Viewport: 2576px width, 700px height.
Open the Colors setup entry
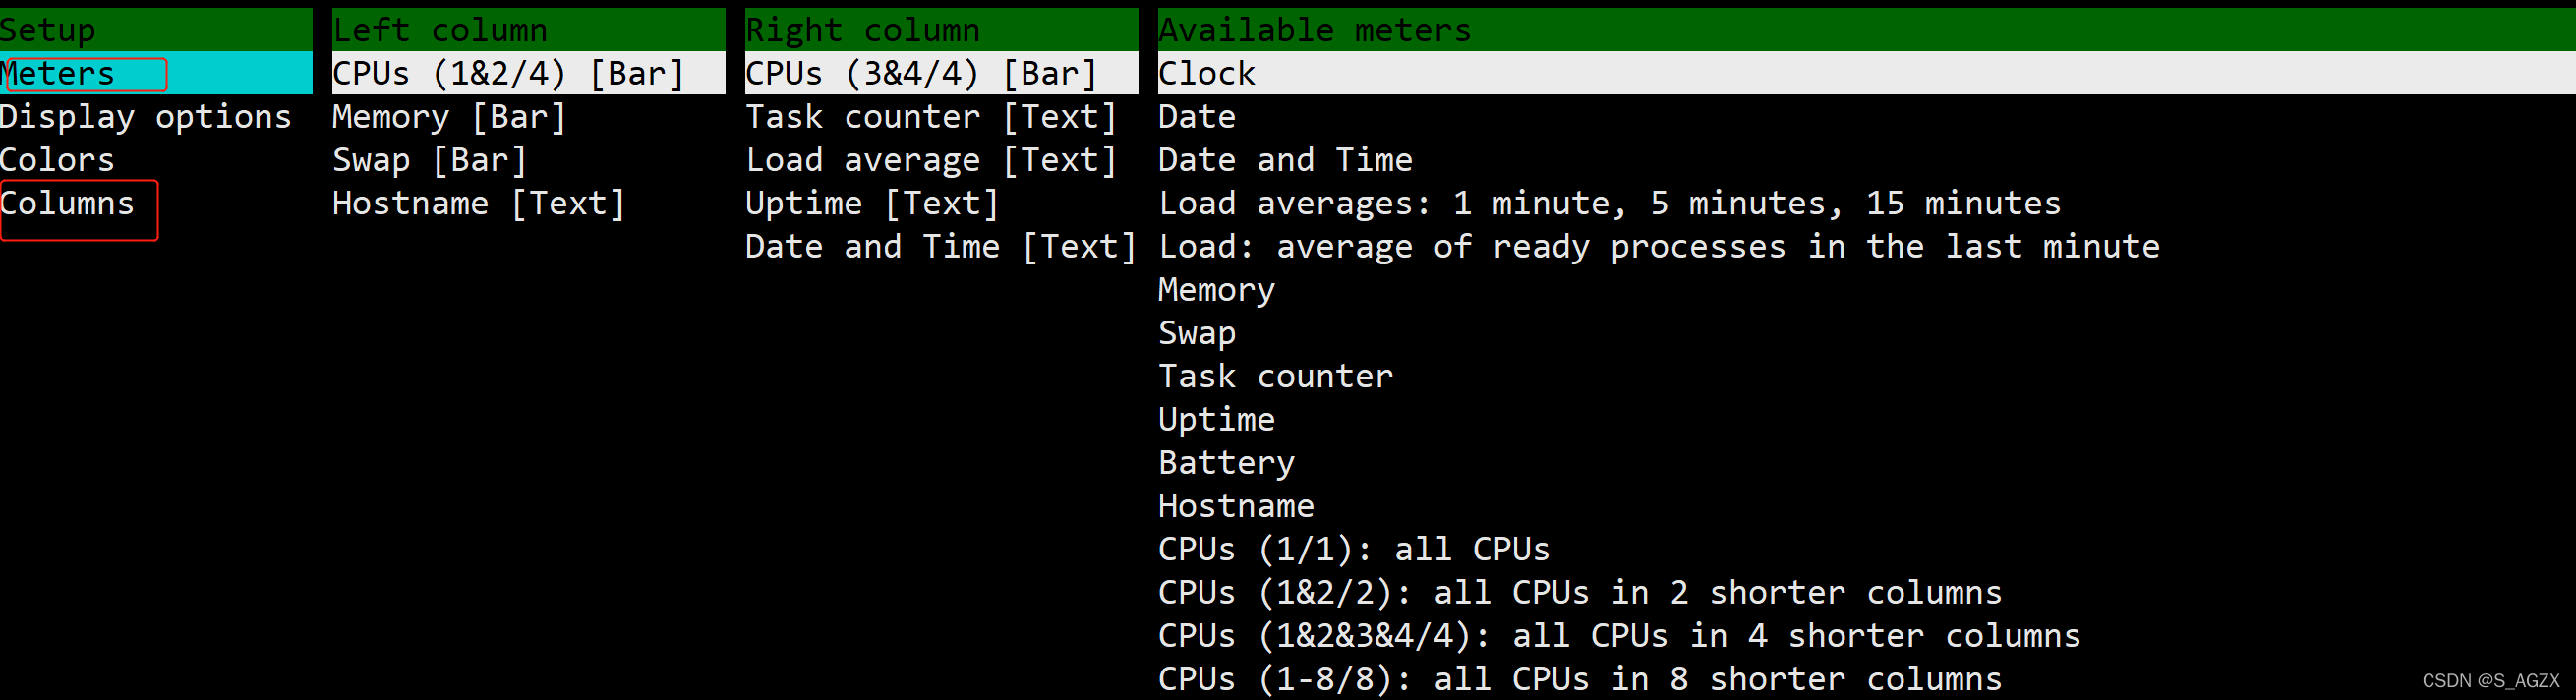coord(57,160)
